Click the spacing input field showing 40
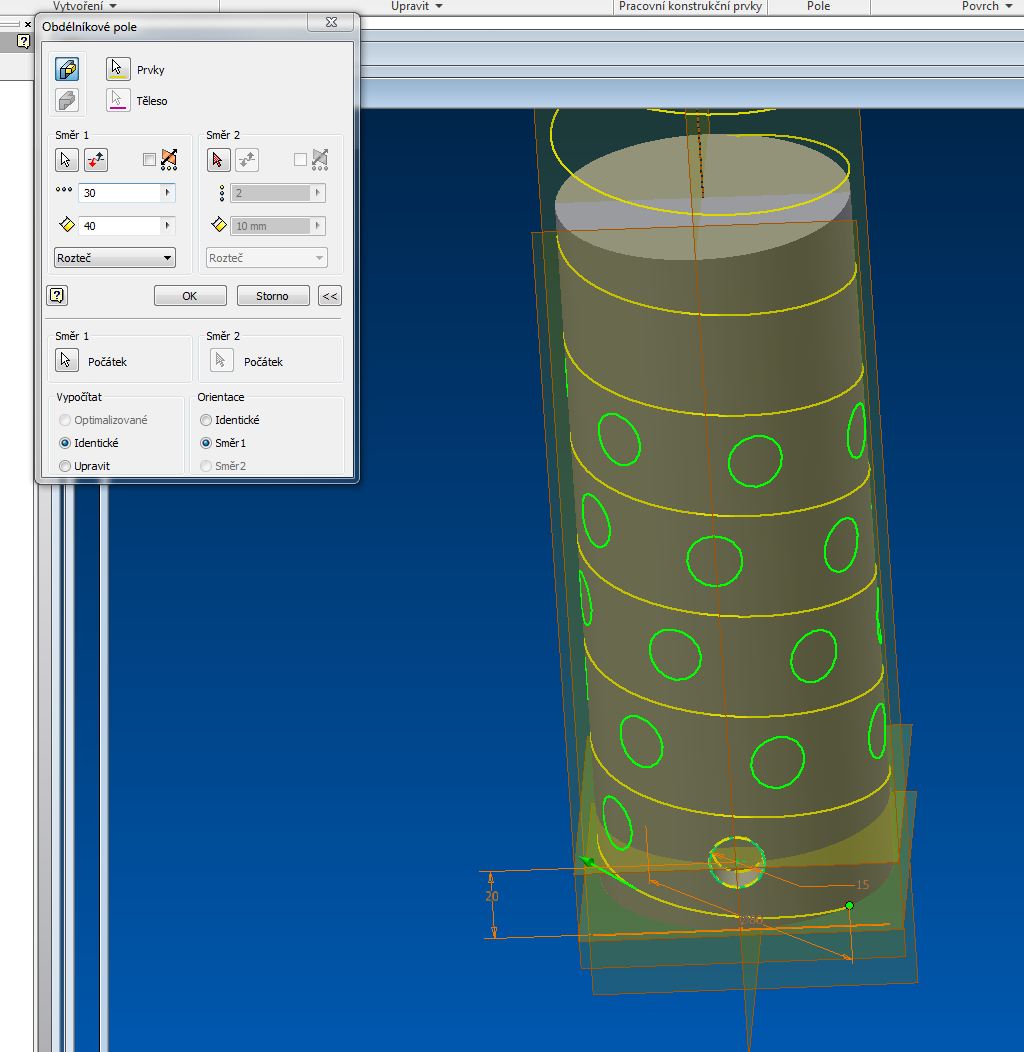This screenshot has width=1024, height=1052. [119, 225]
